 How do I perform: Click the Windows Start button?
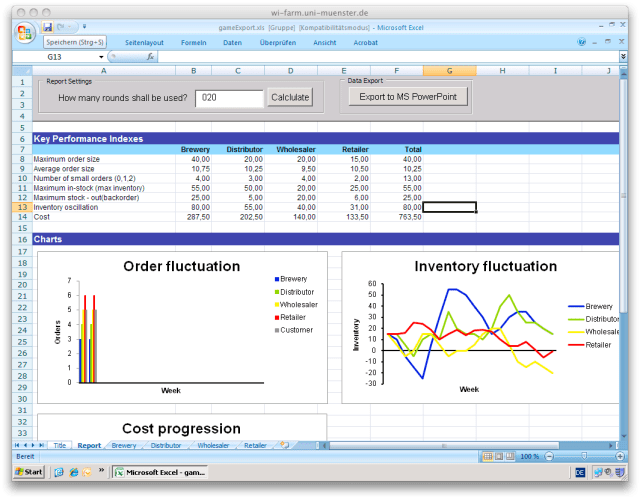click(29, 472)
